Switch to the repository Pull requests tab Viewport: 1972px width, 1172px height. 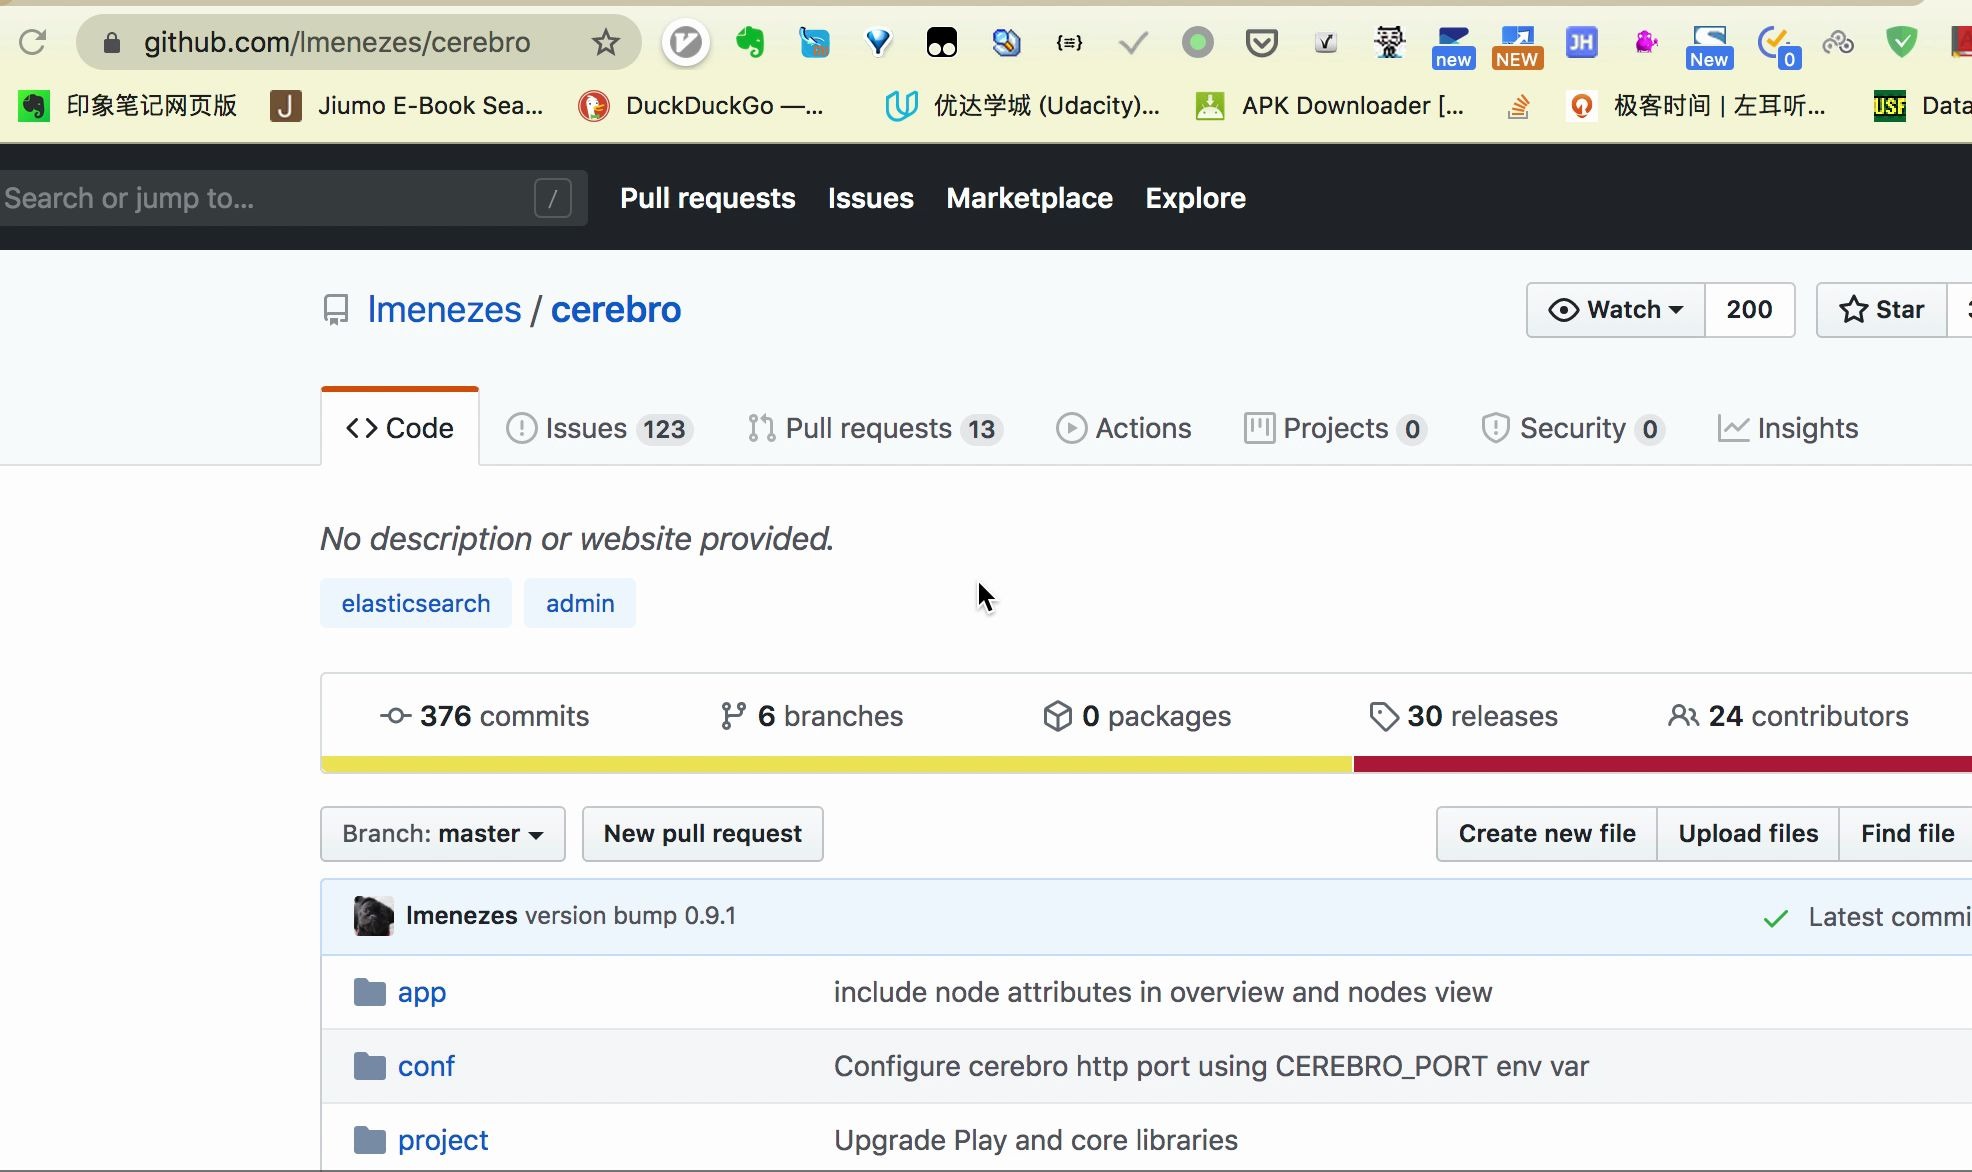tap(875, 428)
